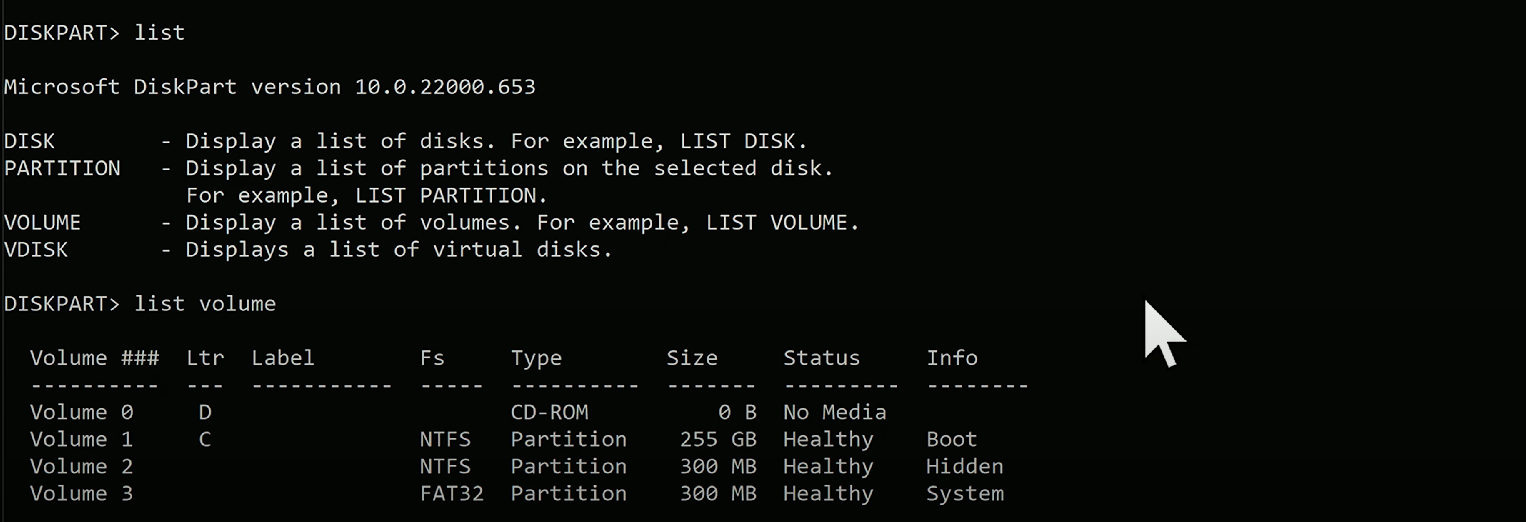
Task: Click the 'Volume ###' column header
Action: 94,358
